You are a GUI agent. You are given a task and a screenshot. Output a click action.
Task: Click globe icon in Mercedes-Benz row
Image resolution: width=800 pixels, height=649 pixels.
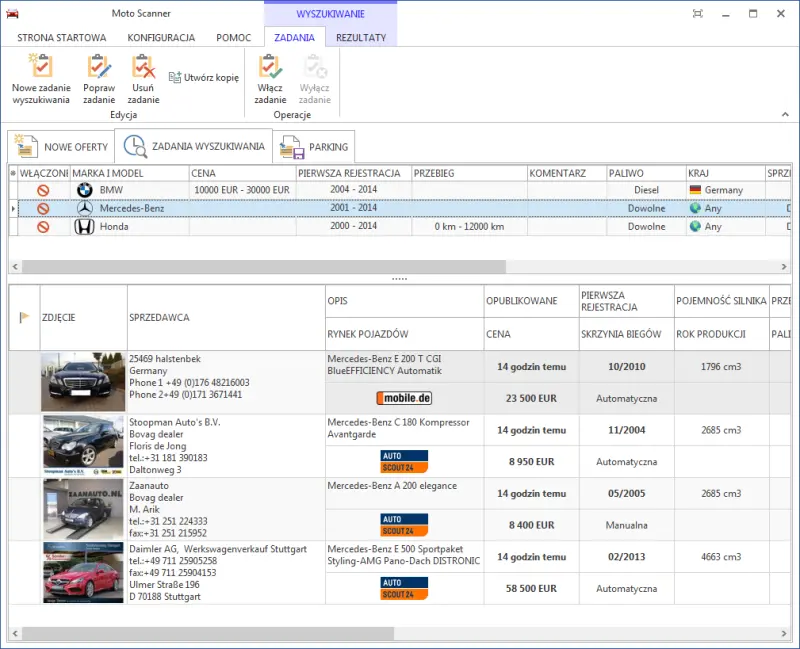point(695,208)
